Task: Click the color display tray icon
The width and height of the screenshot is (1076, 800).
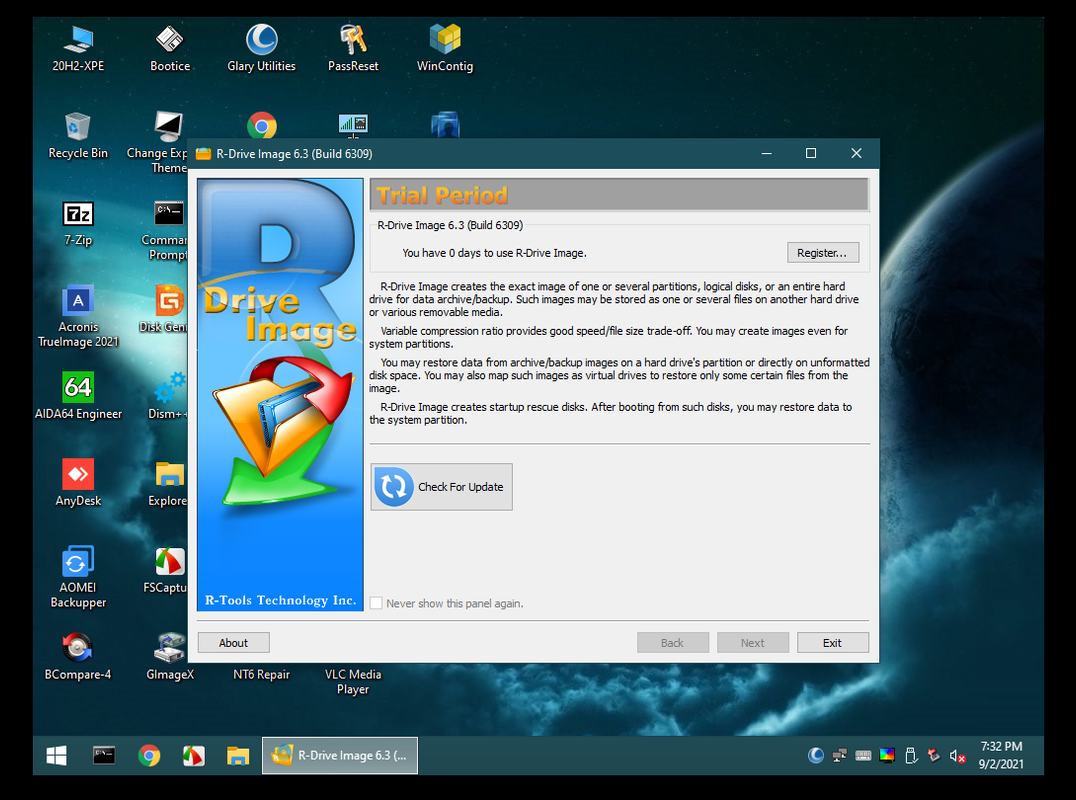Action: (887, 755)
